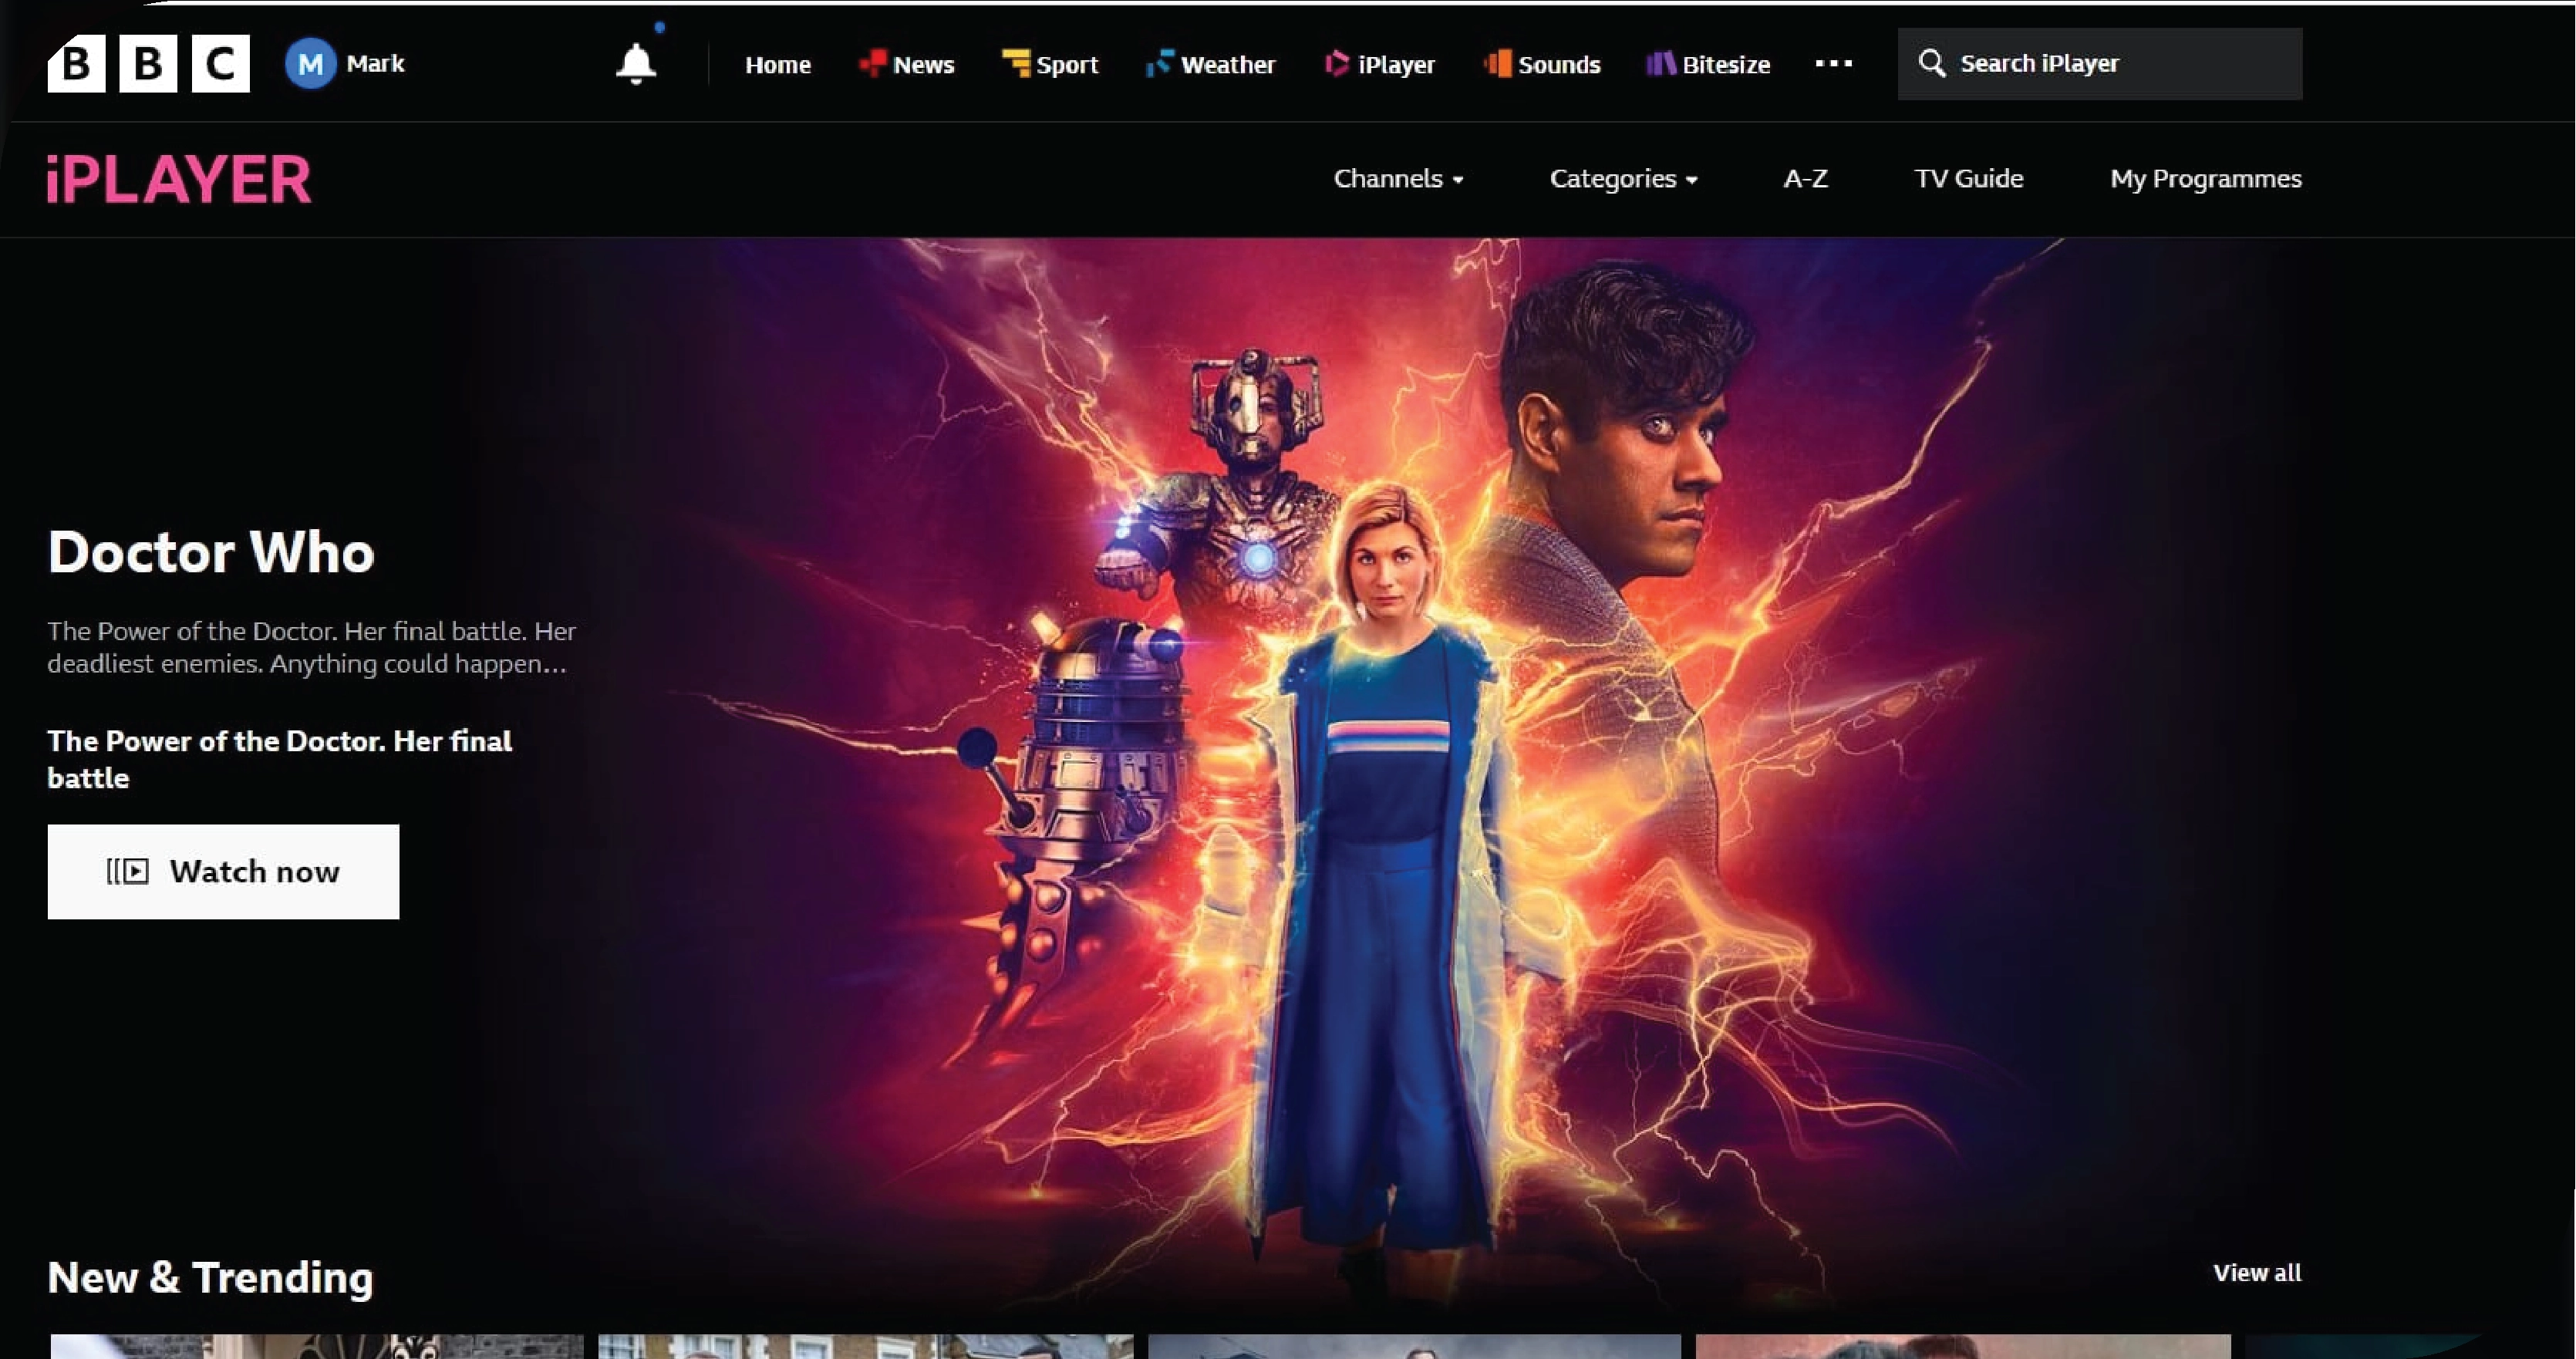Open the A-Z listing

pos(1805,179)
